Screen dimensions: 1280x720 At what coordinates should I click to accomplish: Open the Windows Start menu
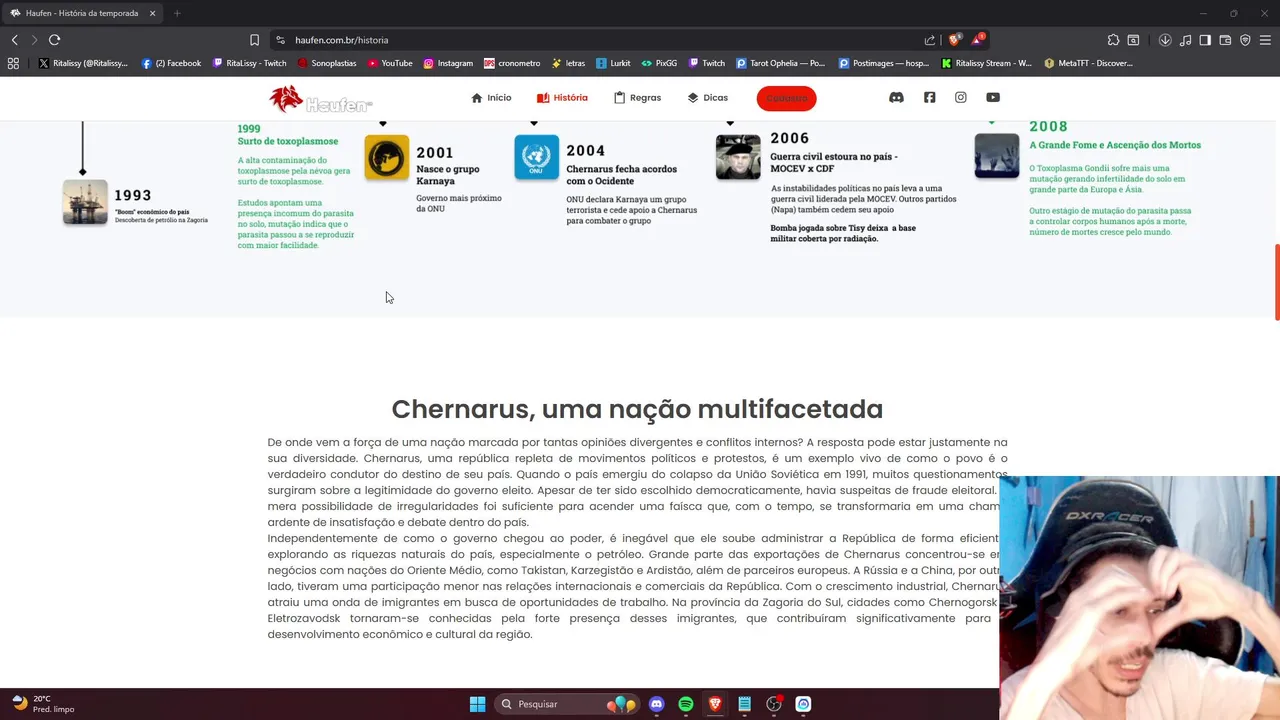tap(477, 704)
